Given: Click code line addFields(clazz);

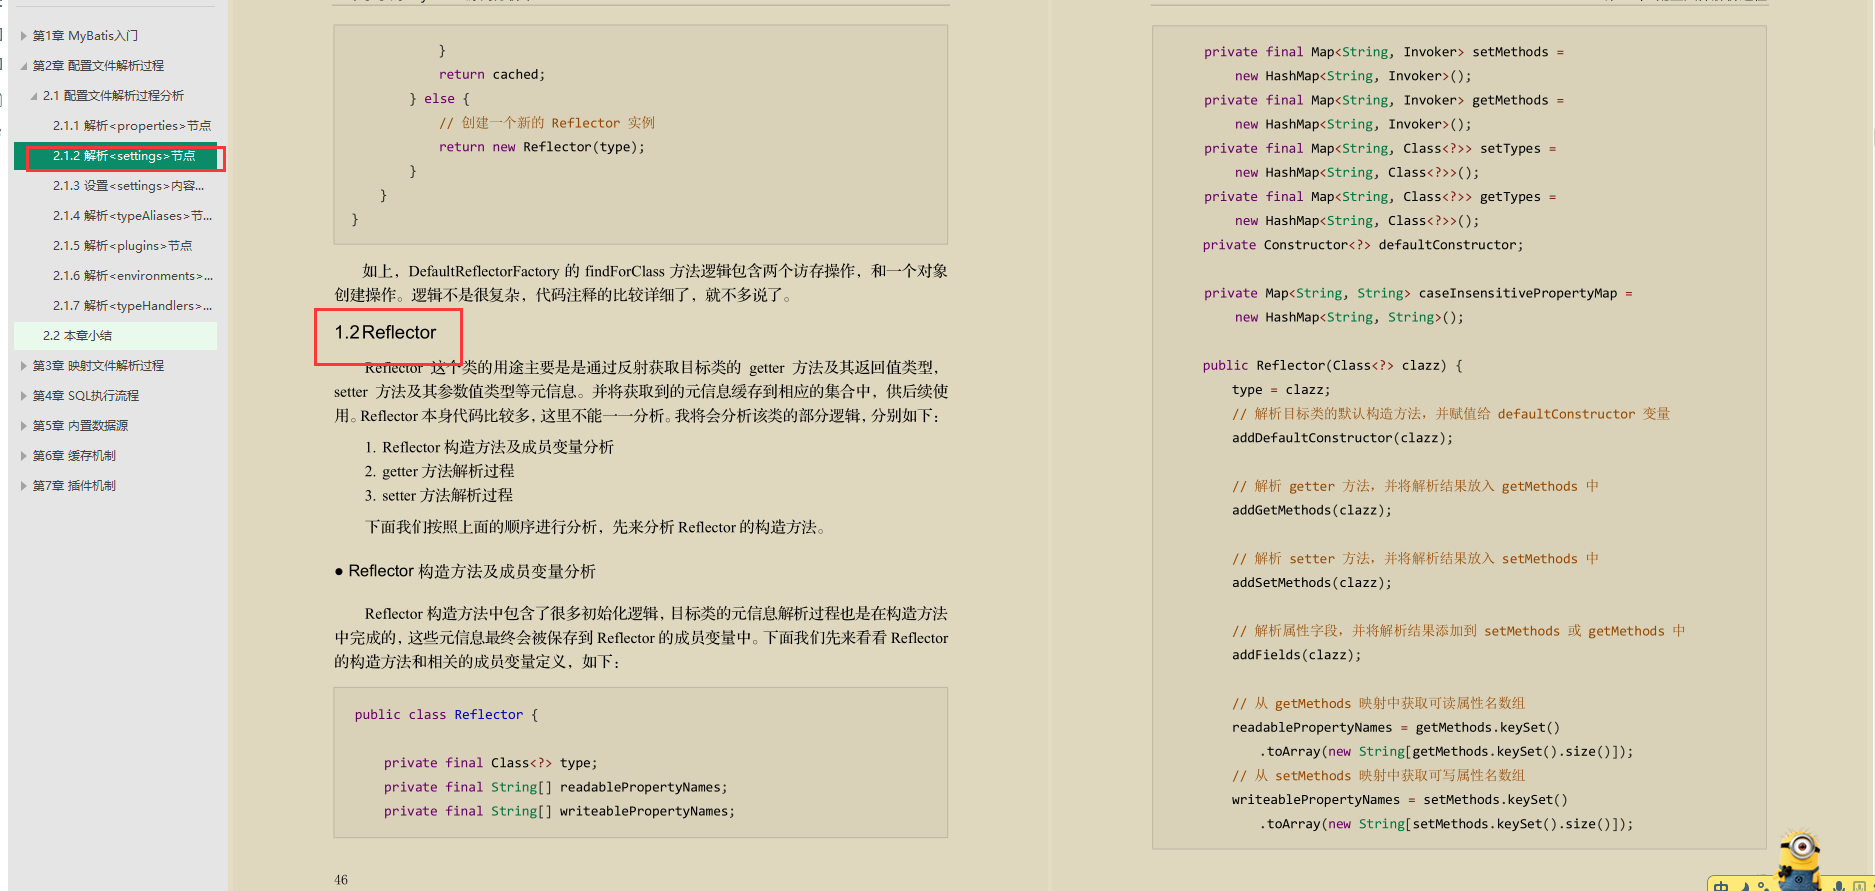Looking at the screenshot, I should (x=1296, y=655).
